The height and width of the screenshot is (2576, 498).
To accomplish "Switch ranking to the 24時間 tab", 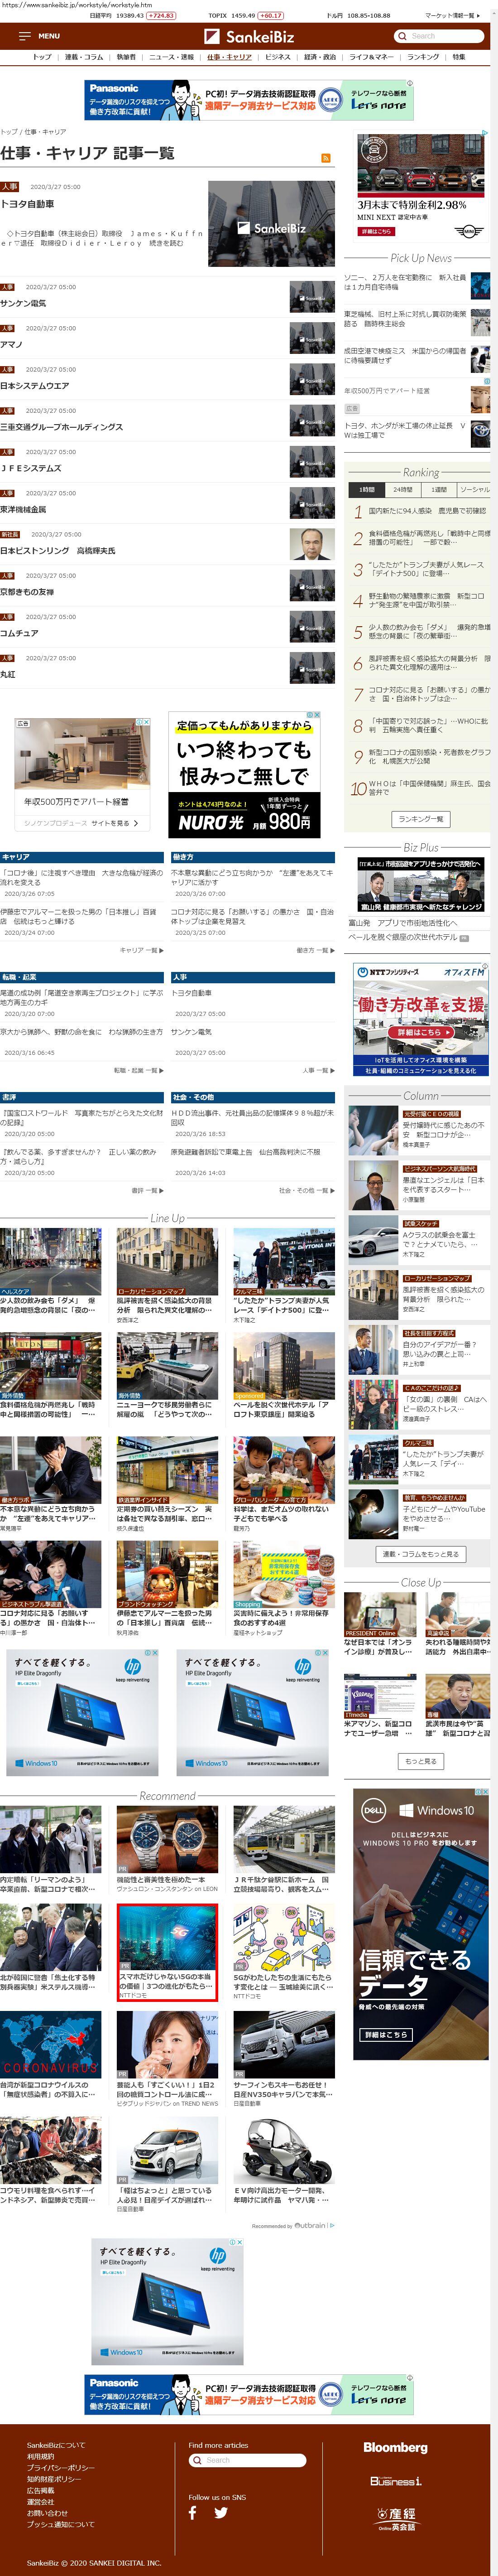I will (402, 490).
